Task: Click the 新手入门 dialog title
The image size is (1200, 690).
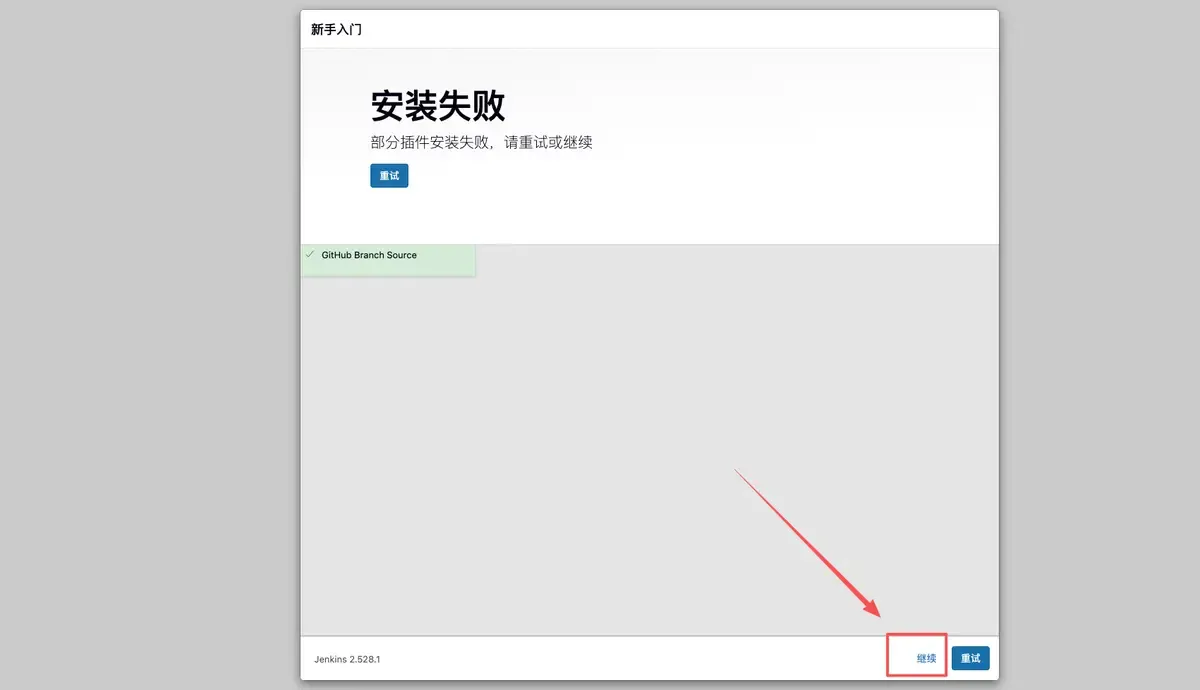Action: point(336,29)
